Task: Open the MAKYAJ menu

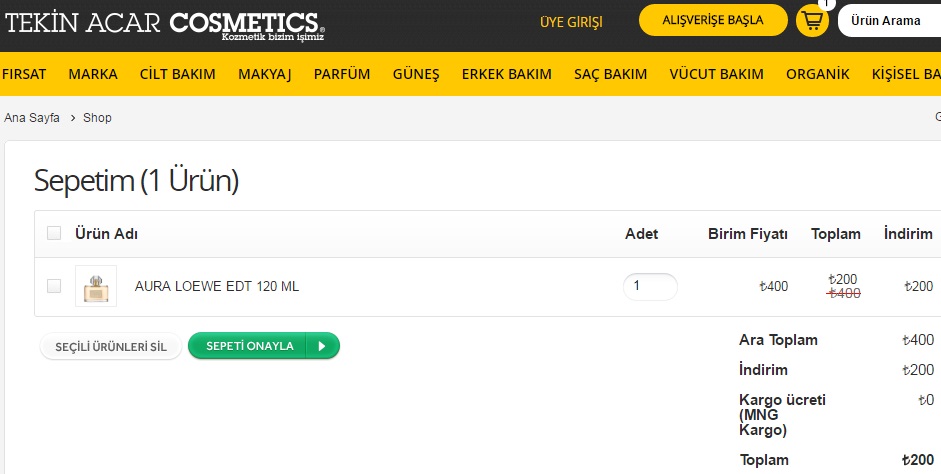Action: point(265,74)
